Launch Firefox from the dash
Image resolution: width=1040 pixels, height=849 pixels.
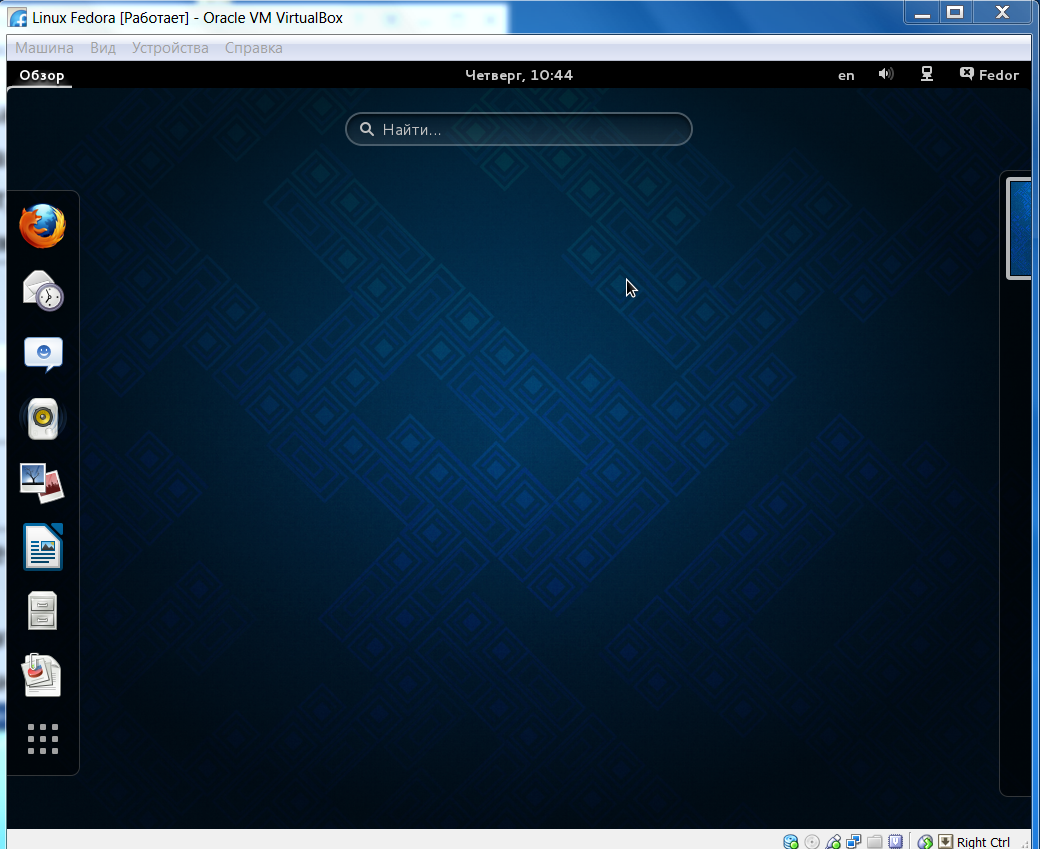(43, 226)
